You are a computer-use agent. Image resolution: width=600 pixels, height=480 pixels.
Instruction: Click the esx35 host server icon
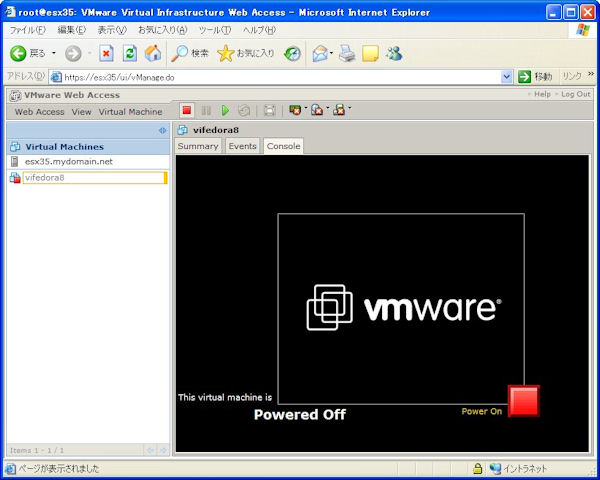tap(15, 162)
